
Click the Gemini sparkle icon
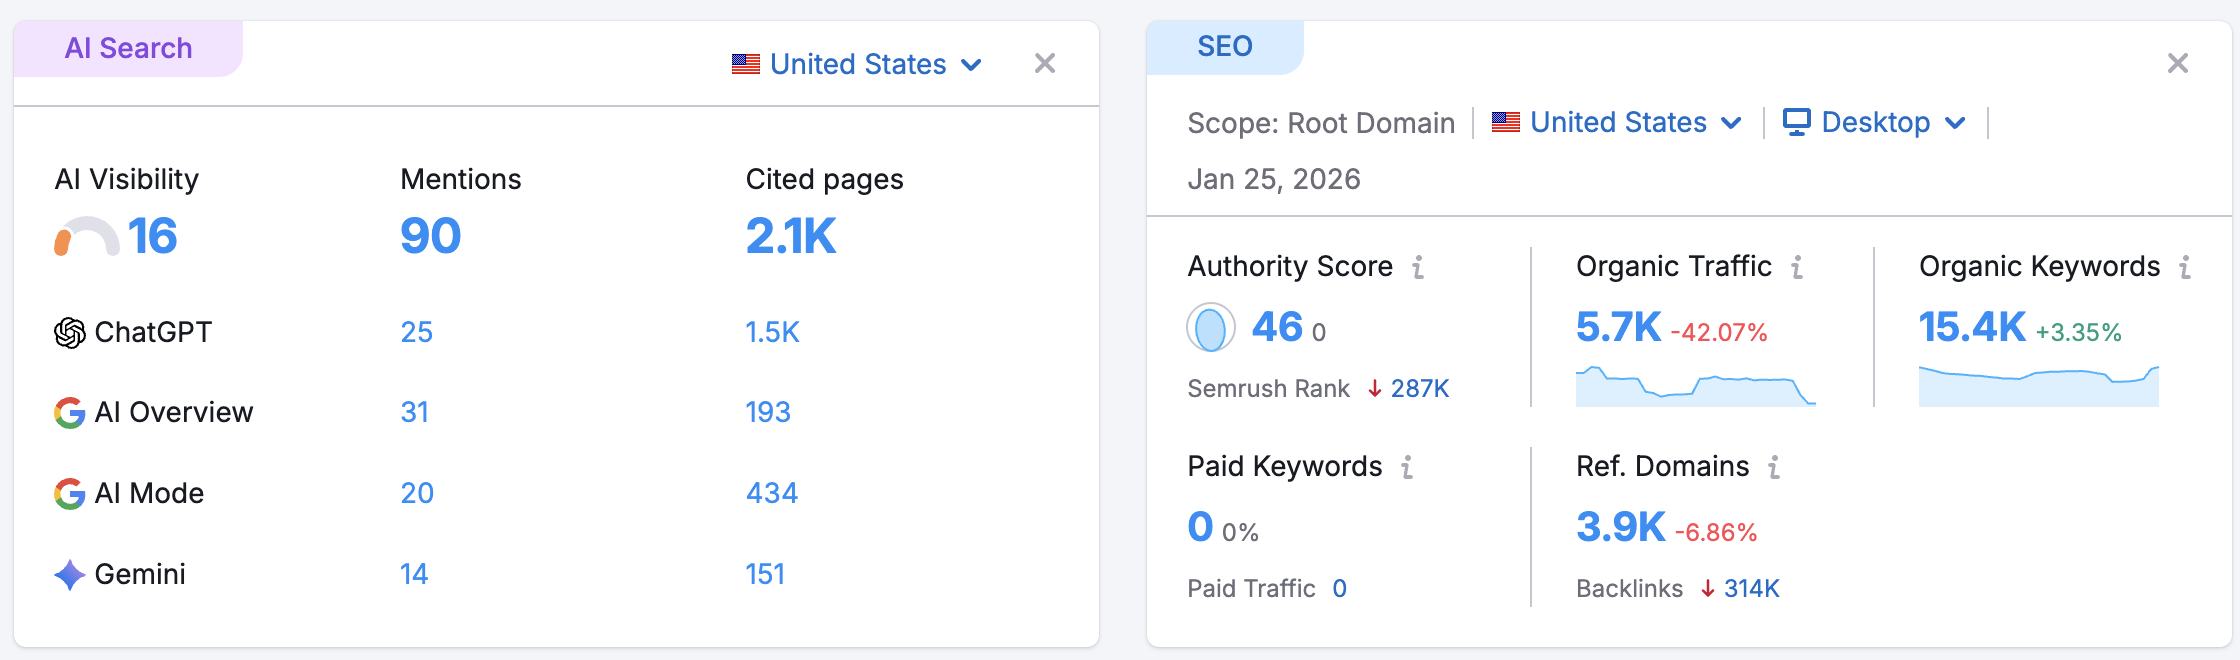click(x=70, y=575)
